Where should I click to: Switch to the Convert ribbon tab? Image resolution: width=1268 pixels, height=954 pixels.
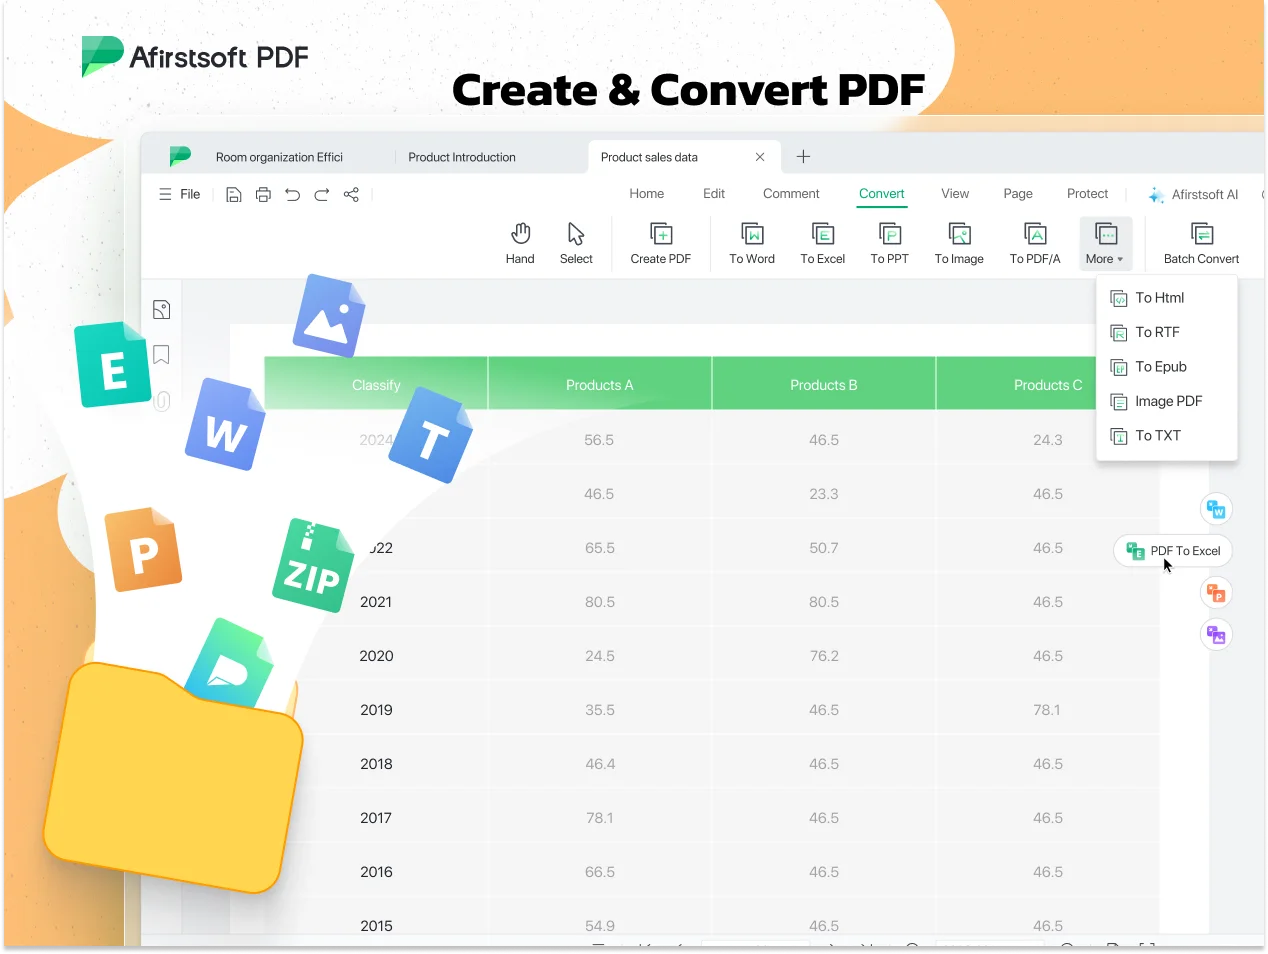click(882, 194)
